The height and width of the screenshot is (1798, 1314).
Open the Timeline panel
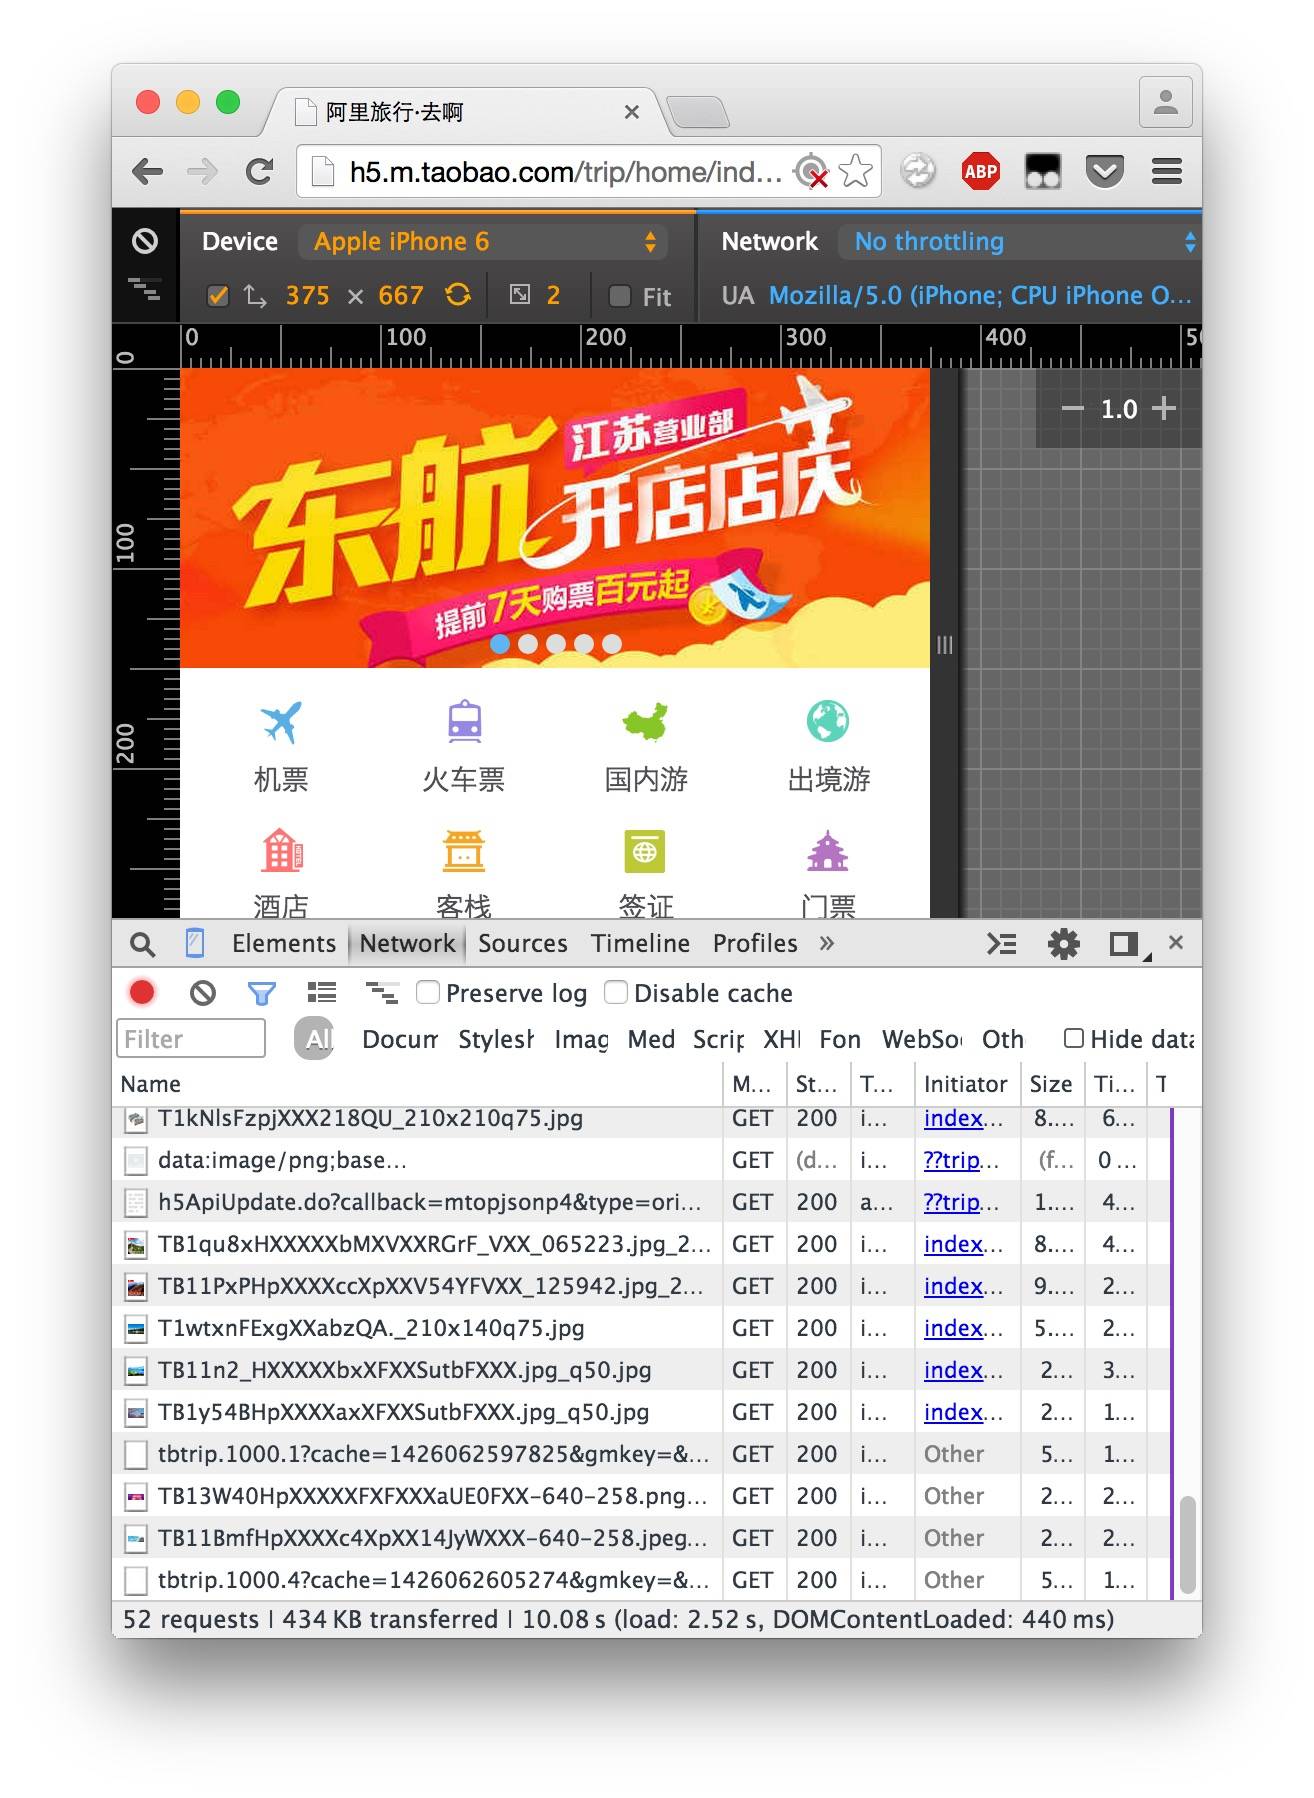click(x=640, y=943)
